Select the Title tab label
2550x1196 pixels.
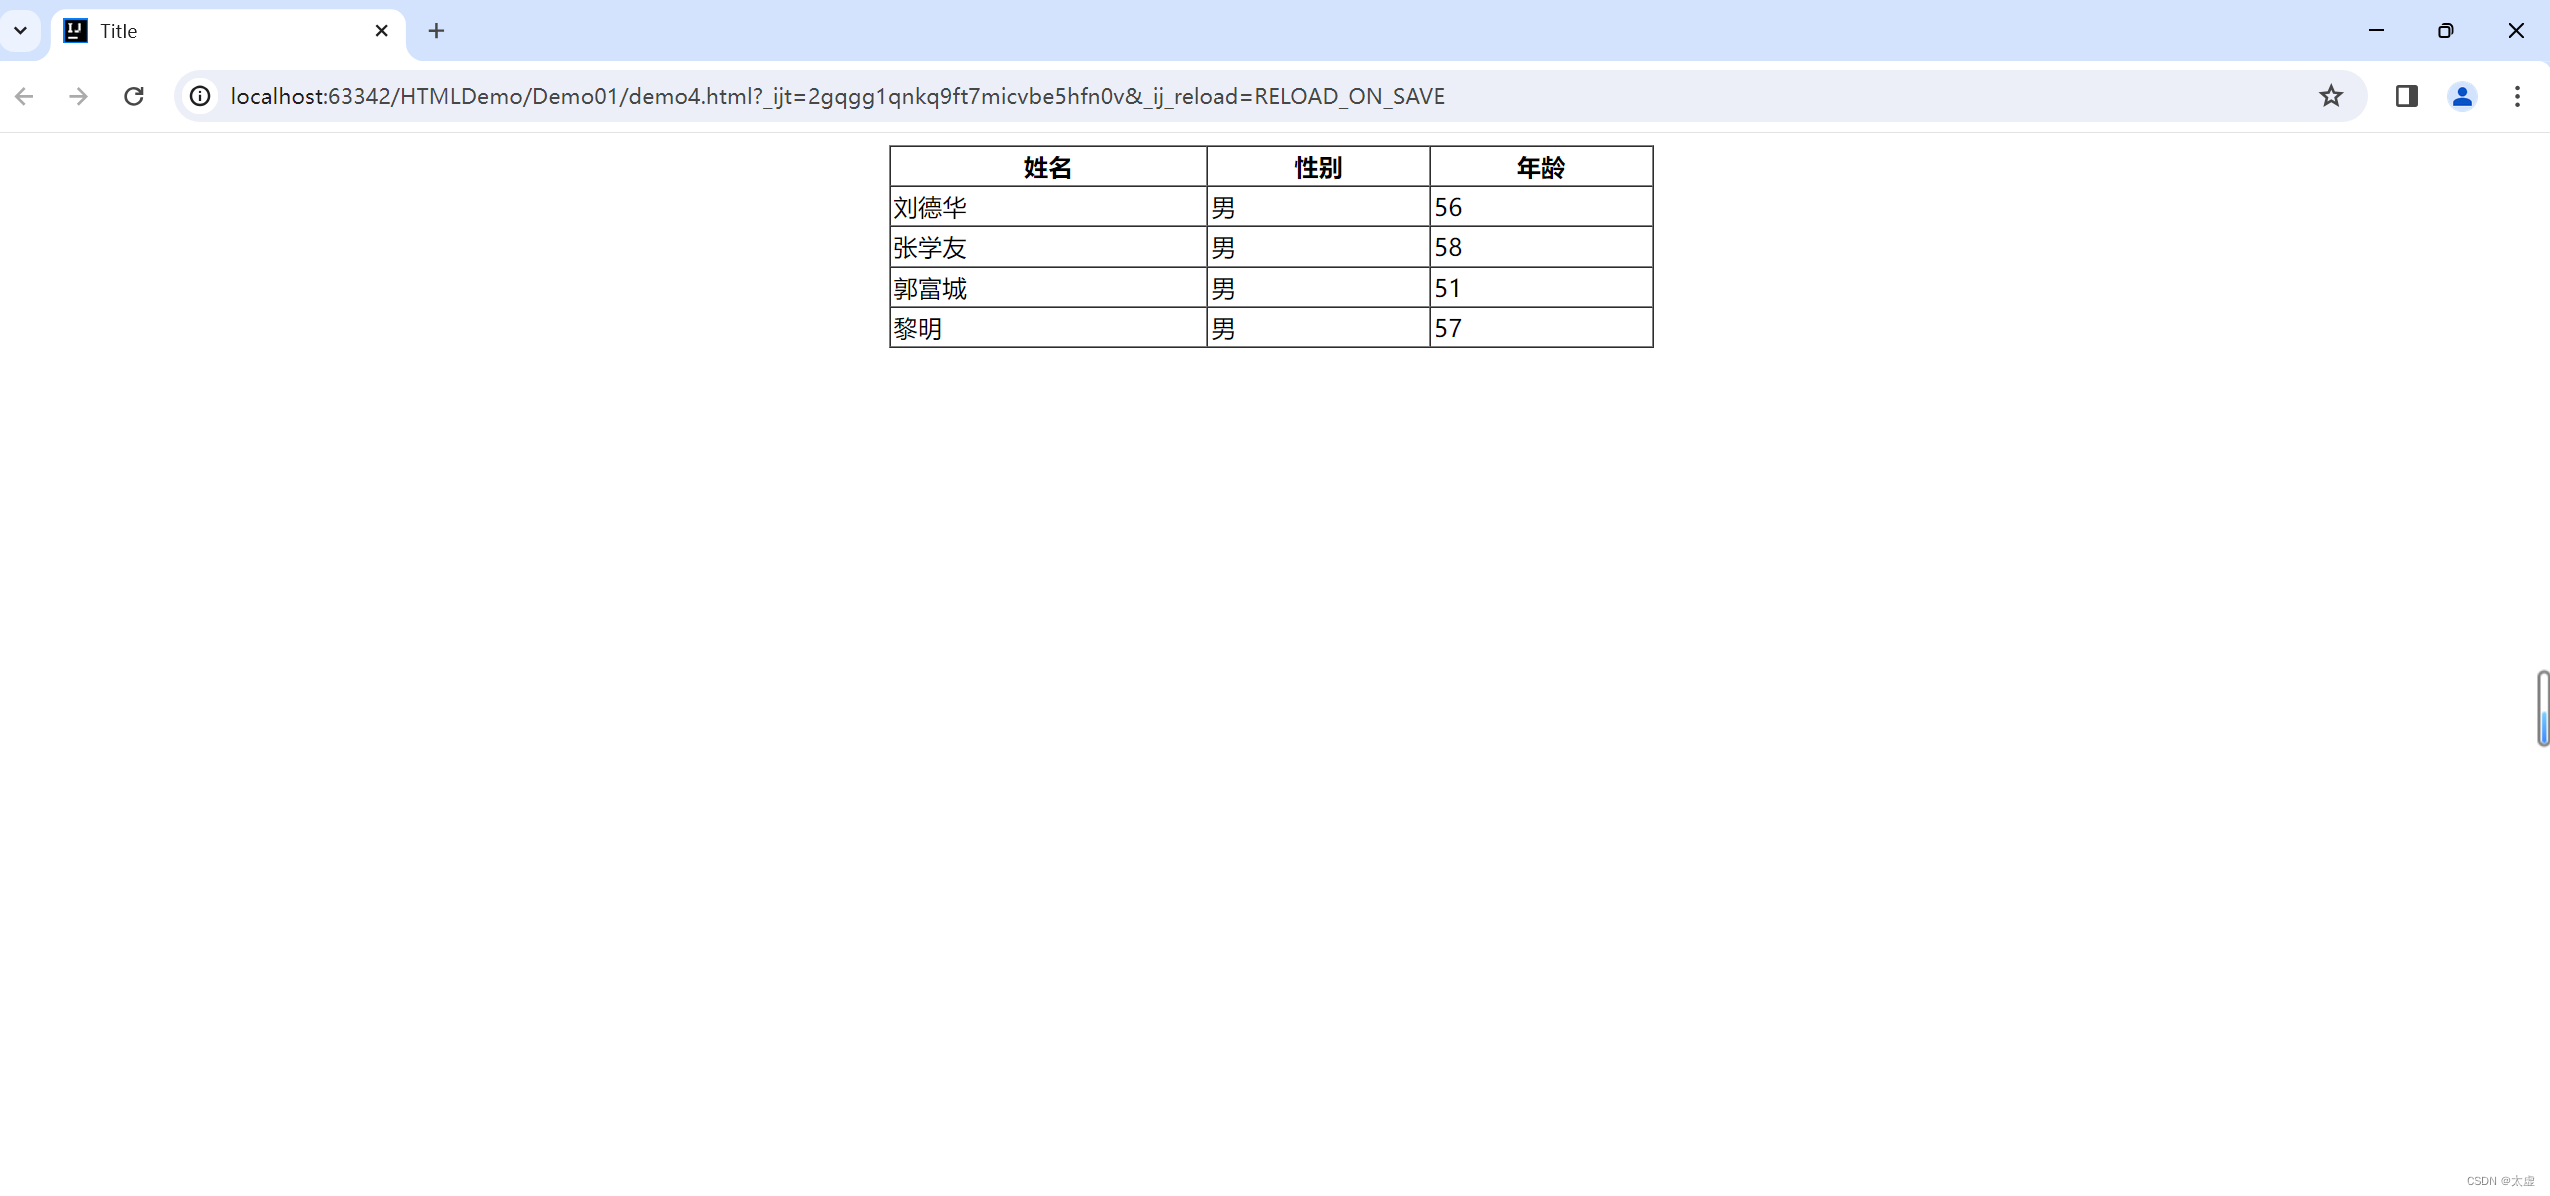pyautogui.click(x=119, y=29)
